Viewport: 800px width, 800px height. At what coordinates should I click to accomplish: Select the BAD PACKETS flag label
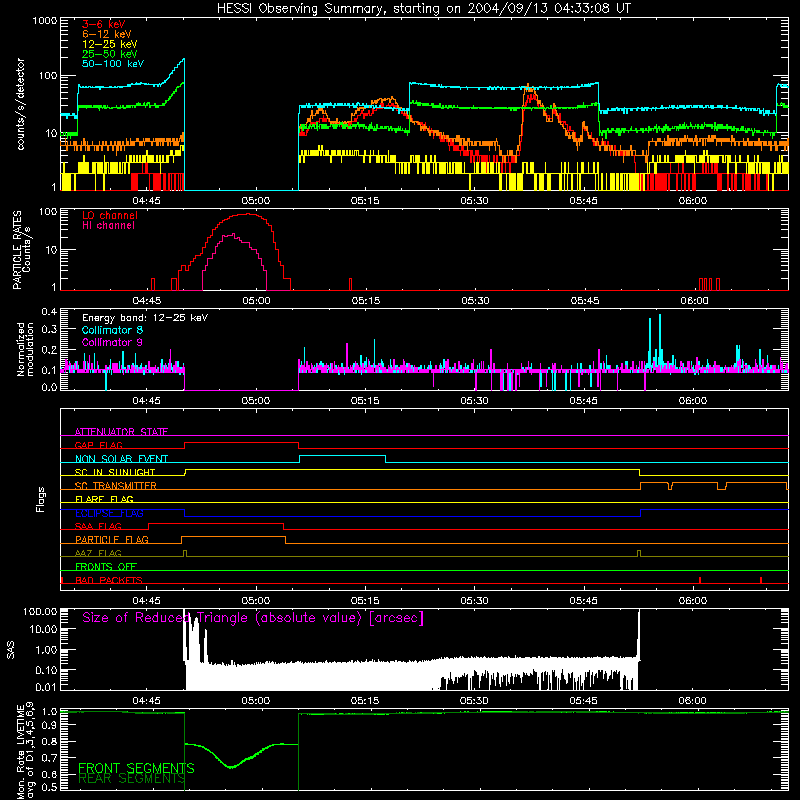[109, 580]
